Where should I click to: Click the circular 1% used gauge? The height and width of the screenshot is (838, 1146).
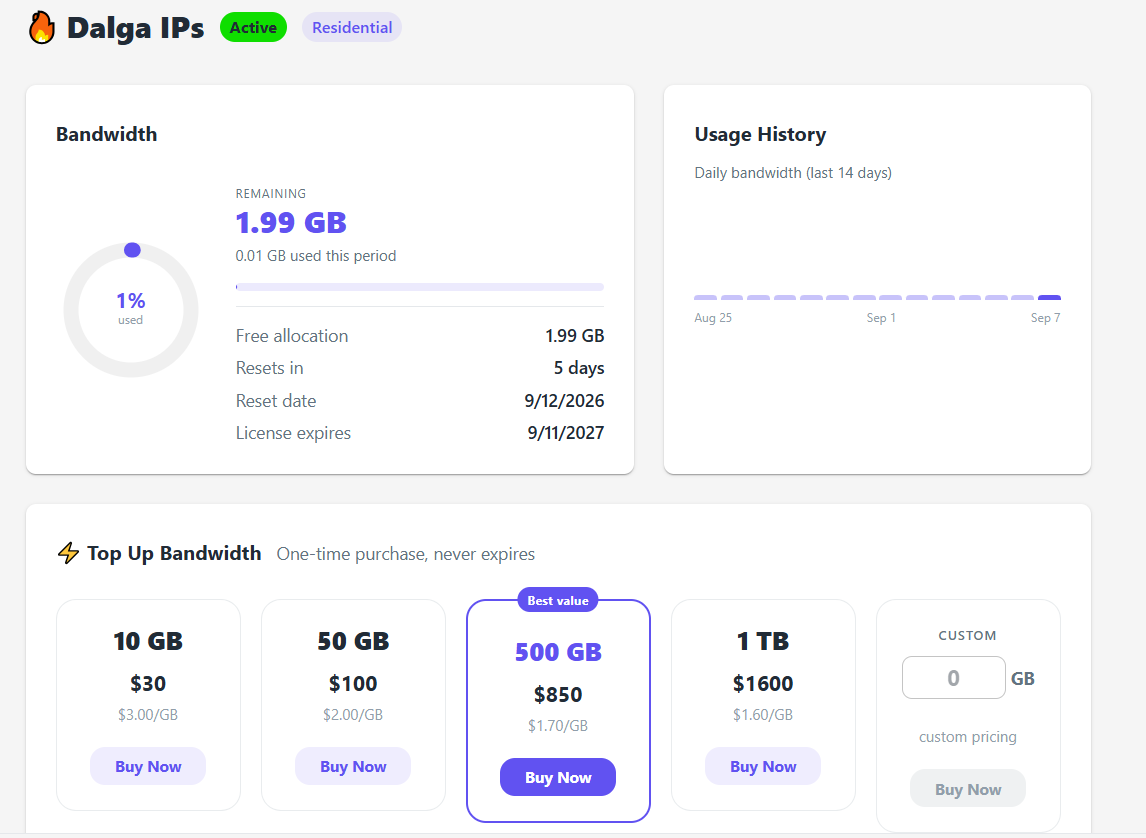[x=131, y=310]
